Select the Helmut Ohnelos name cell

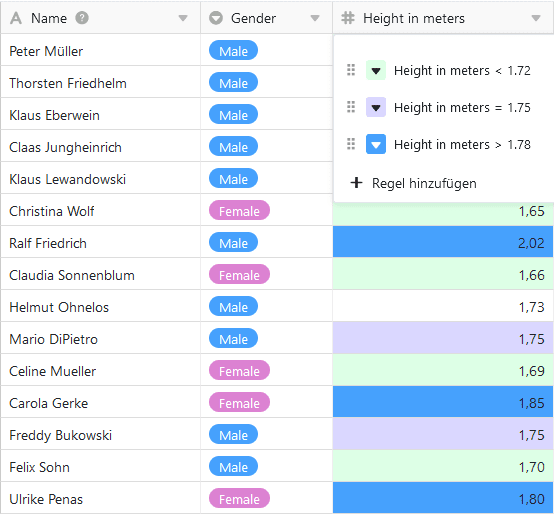click(101, 306)
